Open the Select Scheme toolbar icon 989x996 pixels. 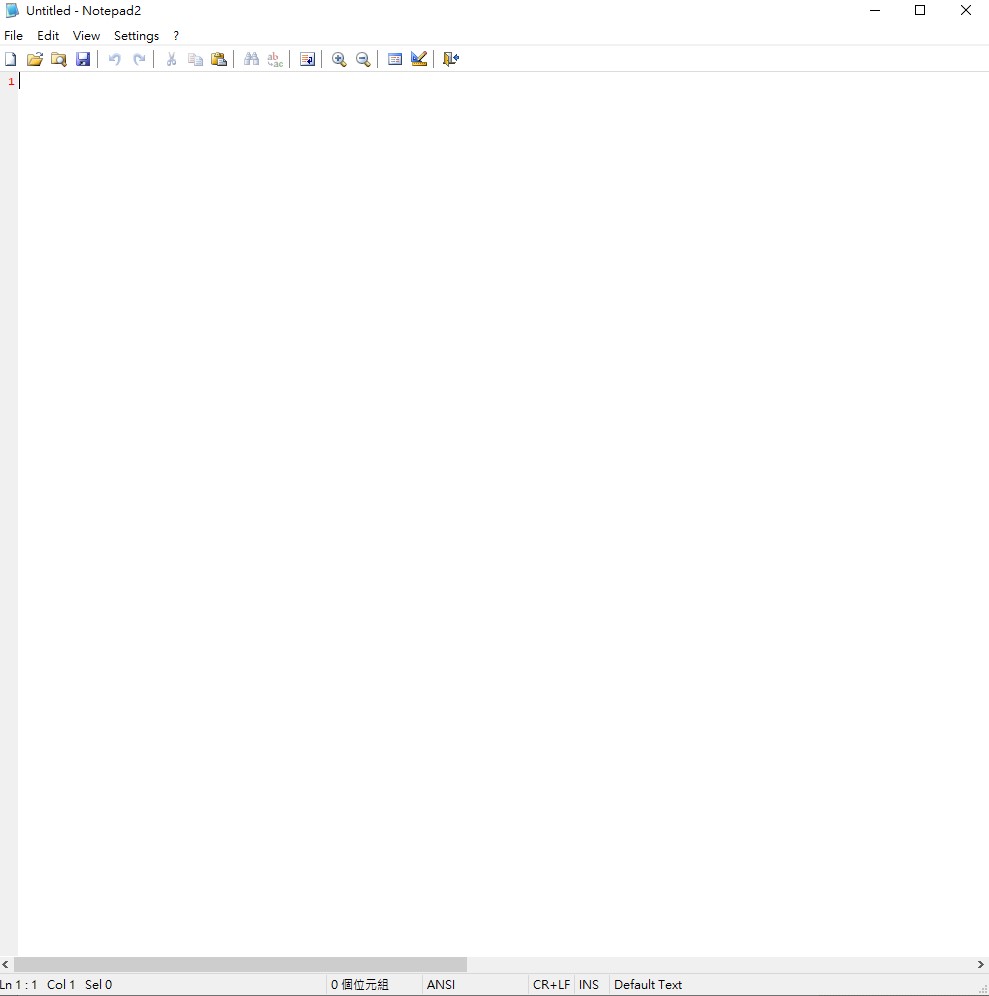[x=394, y=59]
